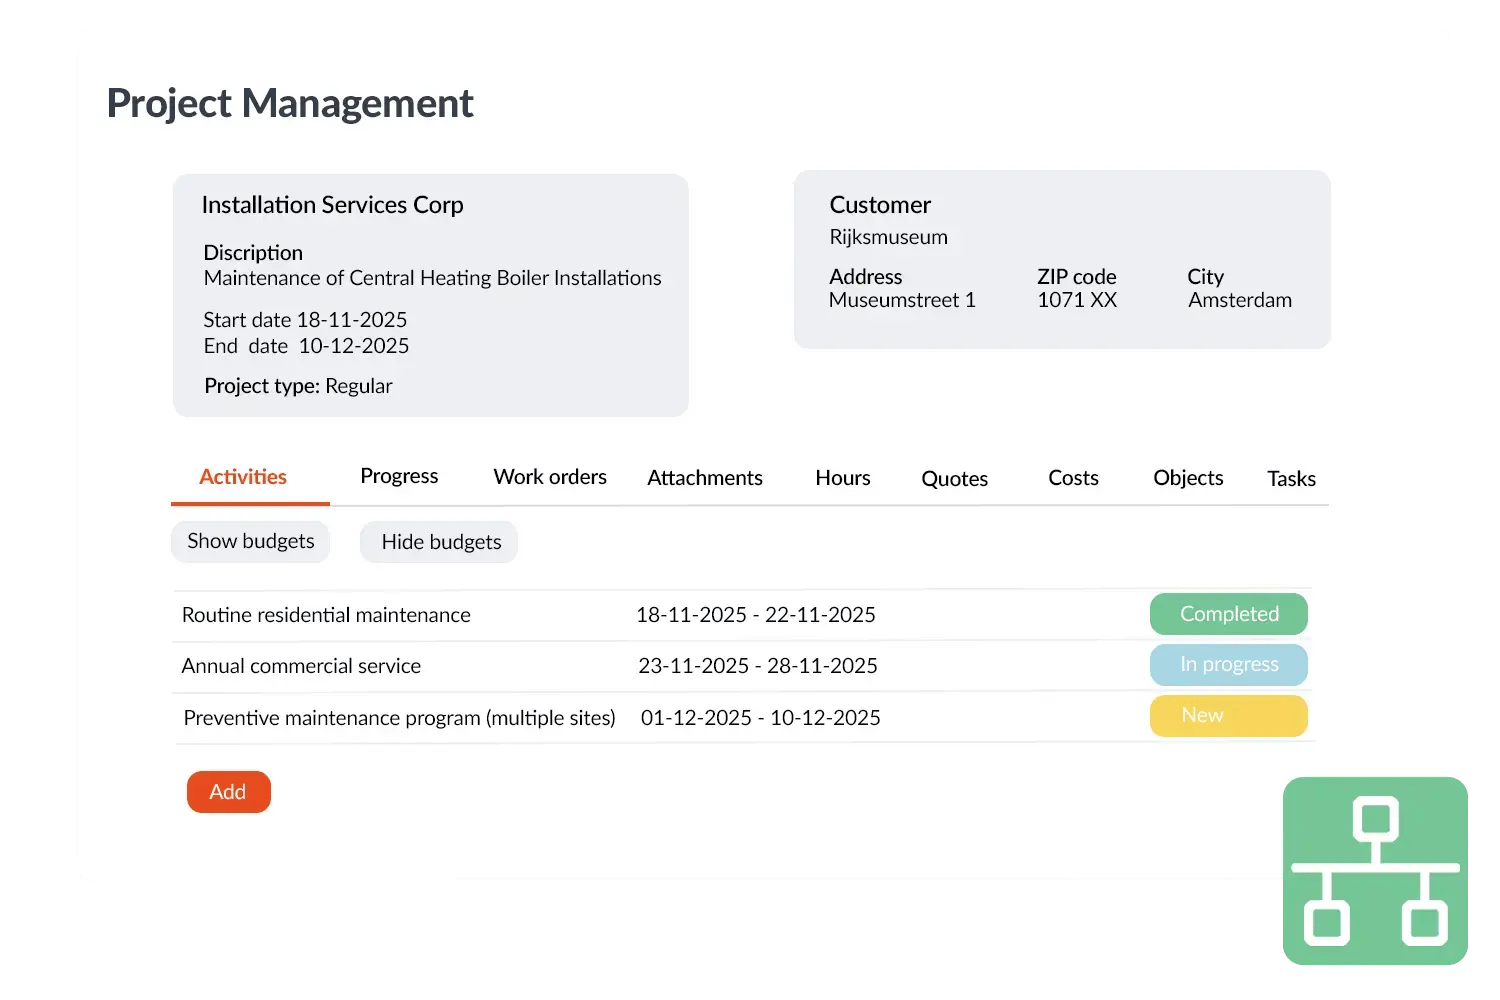
Task: Switch to the Activities tab
Action: click(243, 477)
